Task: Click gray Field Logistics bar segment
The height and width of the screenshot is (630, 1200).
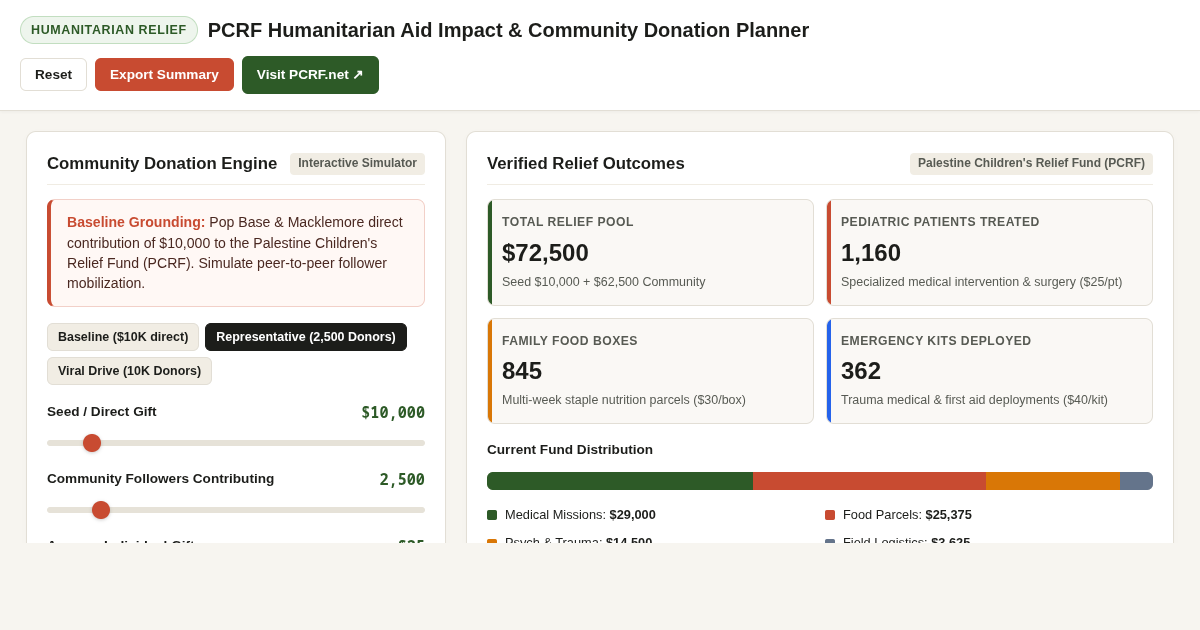Action: [1136, 481]
